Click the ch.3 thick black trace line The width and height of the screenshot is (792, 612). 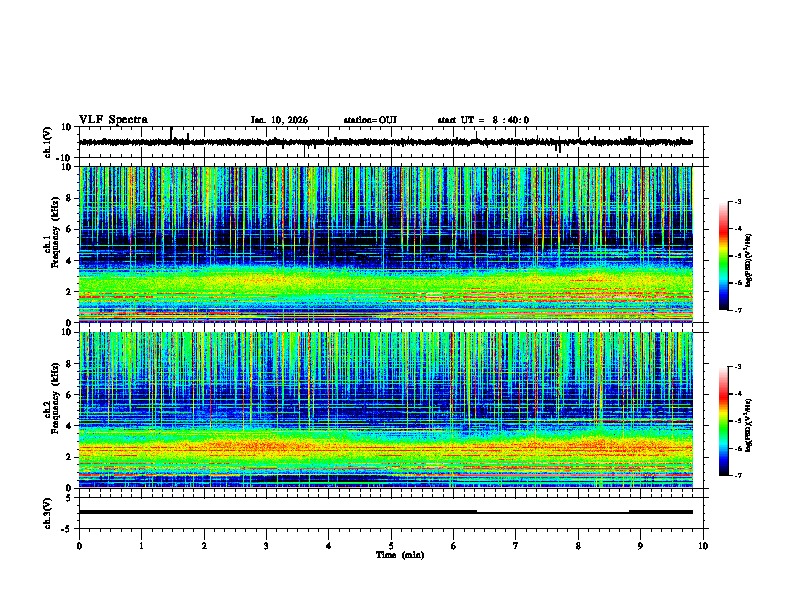(x=278, y=512)
